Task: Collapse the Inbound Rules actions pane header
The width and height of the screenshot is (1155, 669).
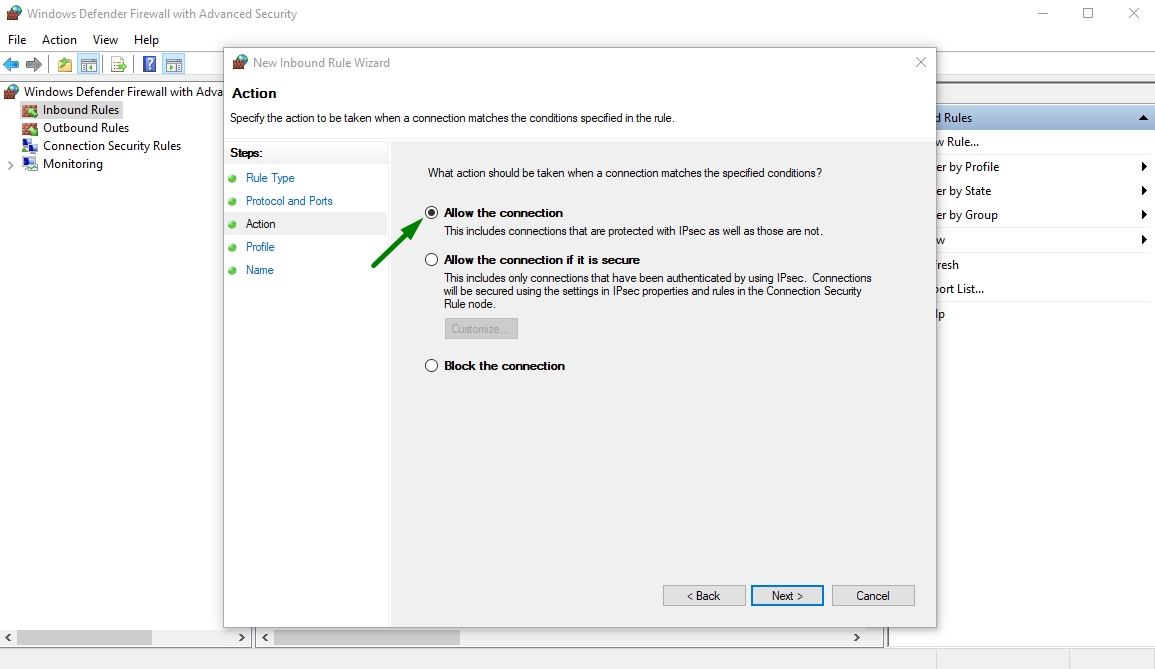Action: pyautogui.click(x=1142, y=118)
